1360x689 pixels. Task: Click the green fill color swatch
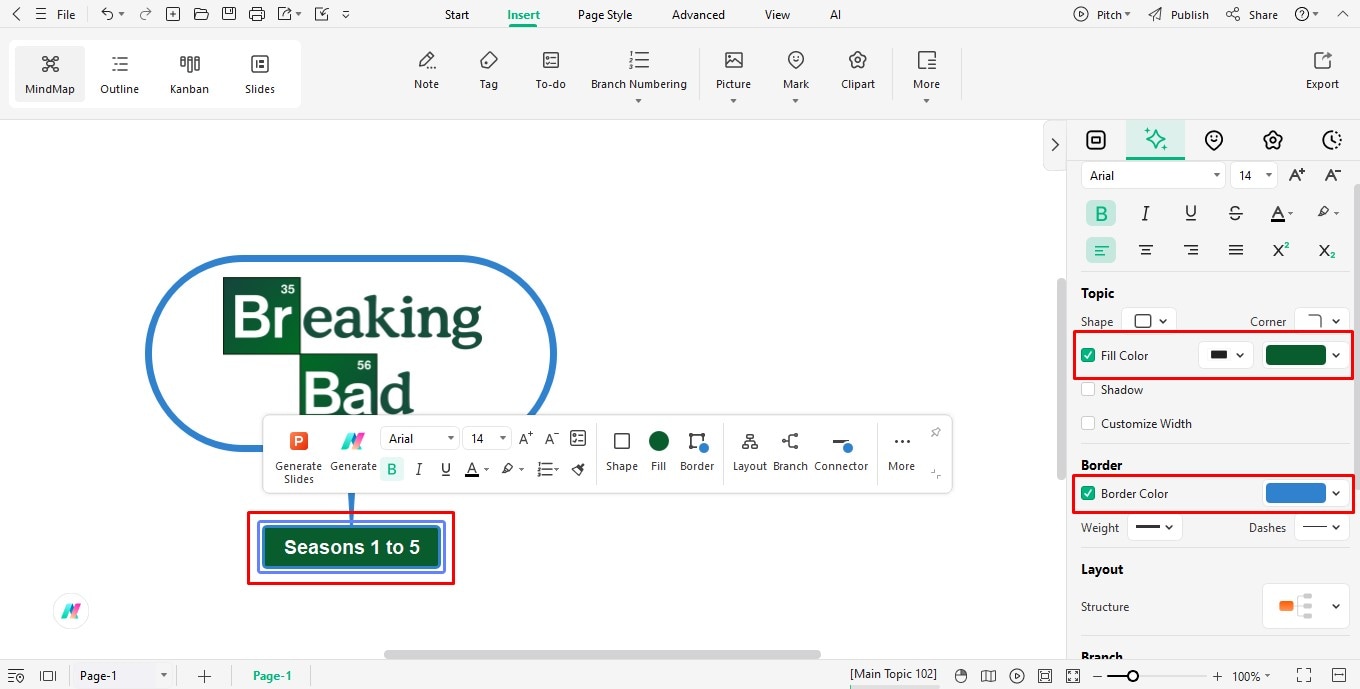coord(1295,355)
